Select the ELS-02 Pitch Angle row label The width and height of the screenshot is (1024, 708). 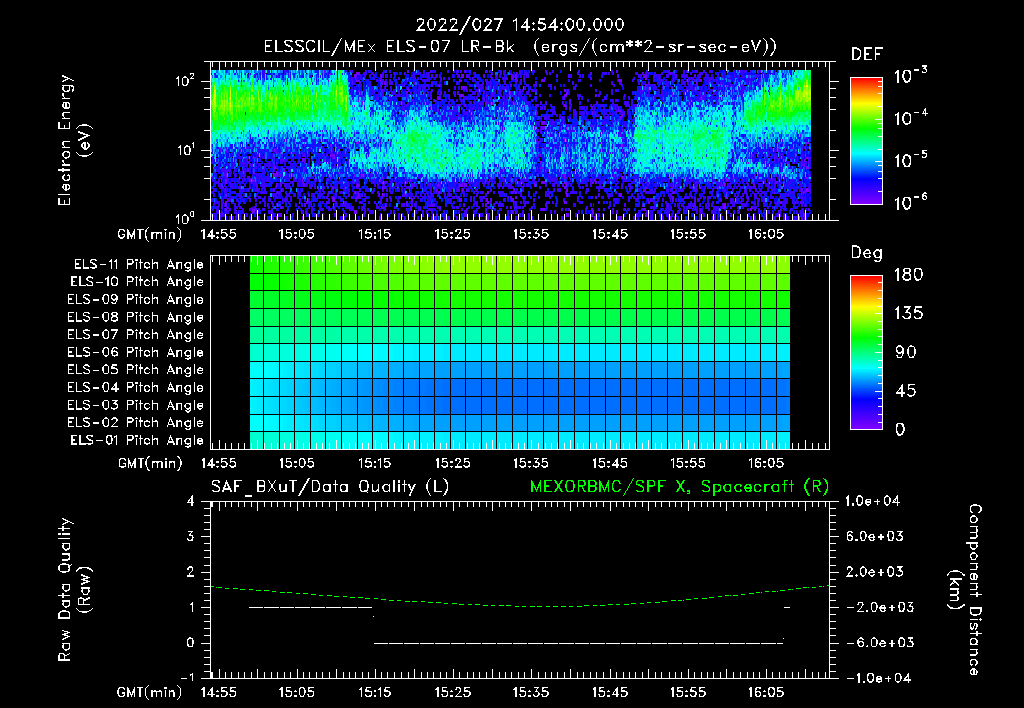coord(135,423)
